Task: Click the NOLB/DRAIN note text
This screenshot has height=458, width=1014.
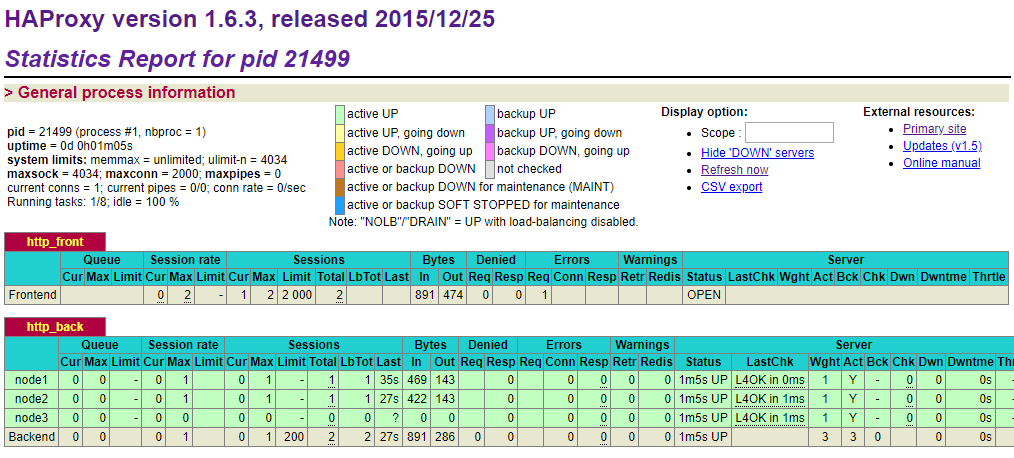Action: coord(484,222)
